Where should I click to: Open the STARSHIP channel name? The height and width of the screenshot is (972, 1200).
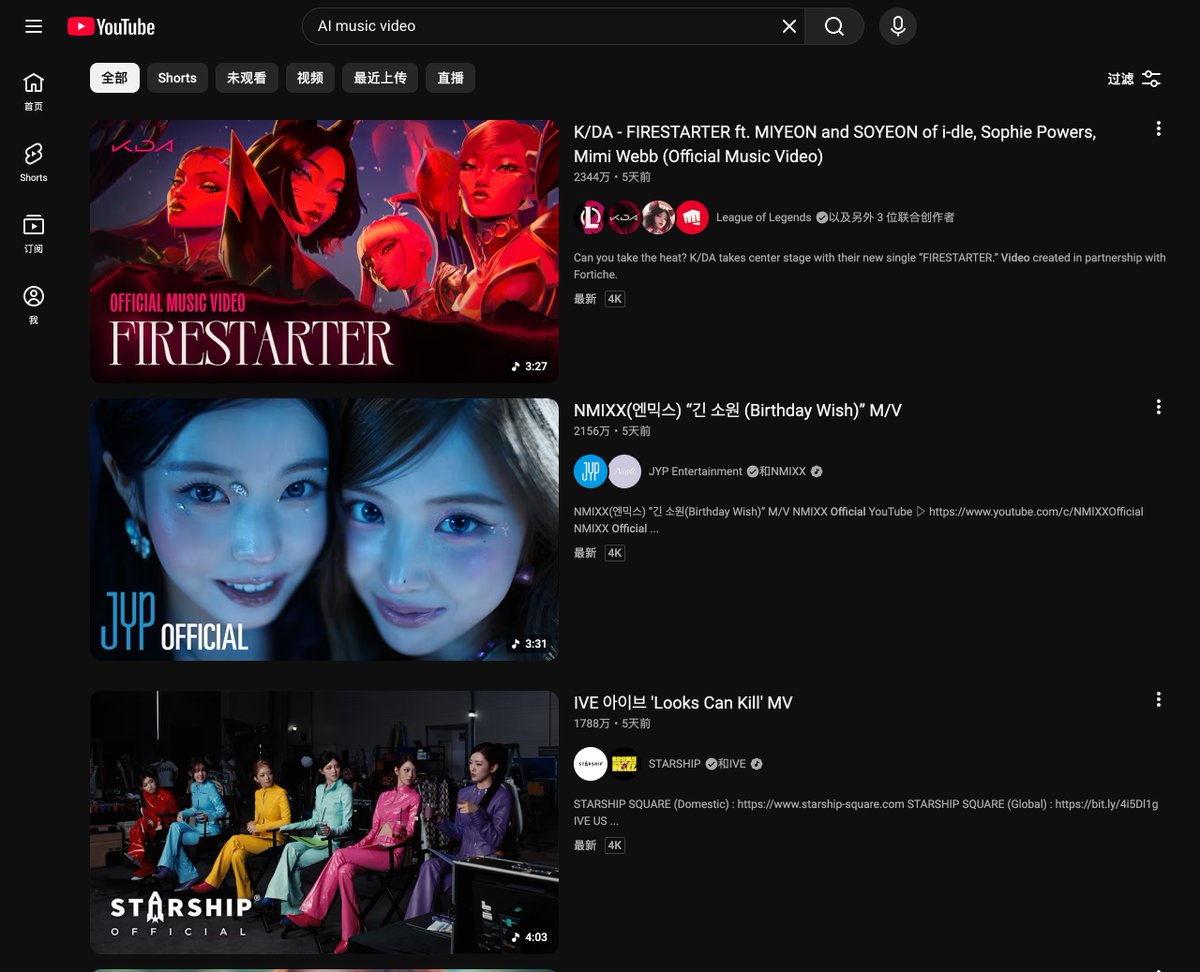click(x=675, y=764)
